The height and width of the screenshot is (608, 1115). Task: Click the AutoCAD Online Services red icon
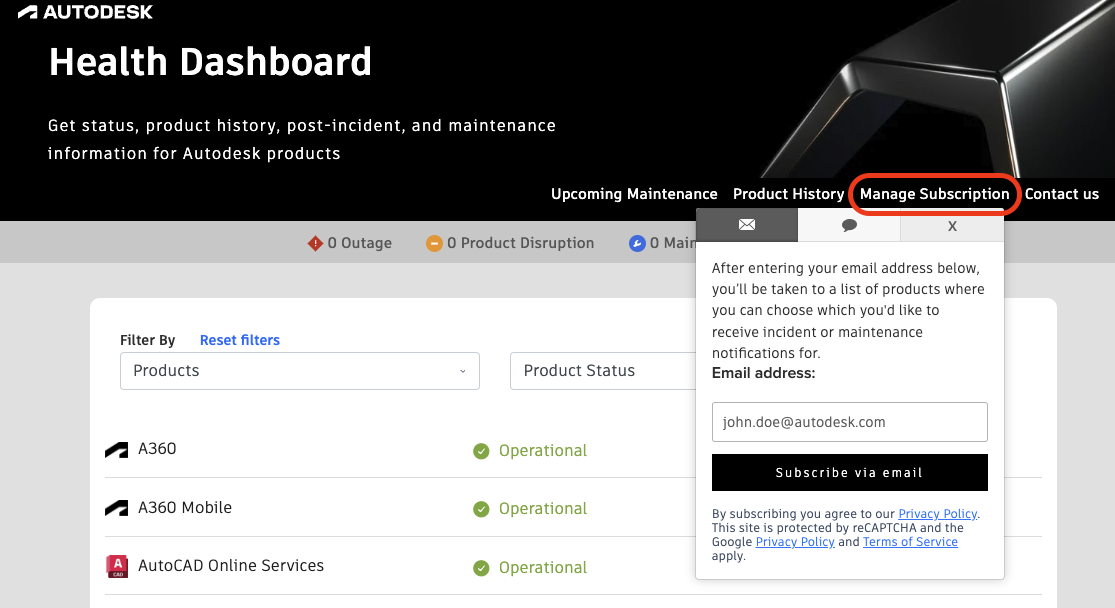[x=117, y=566]
